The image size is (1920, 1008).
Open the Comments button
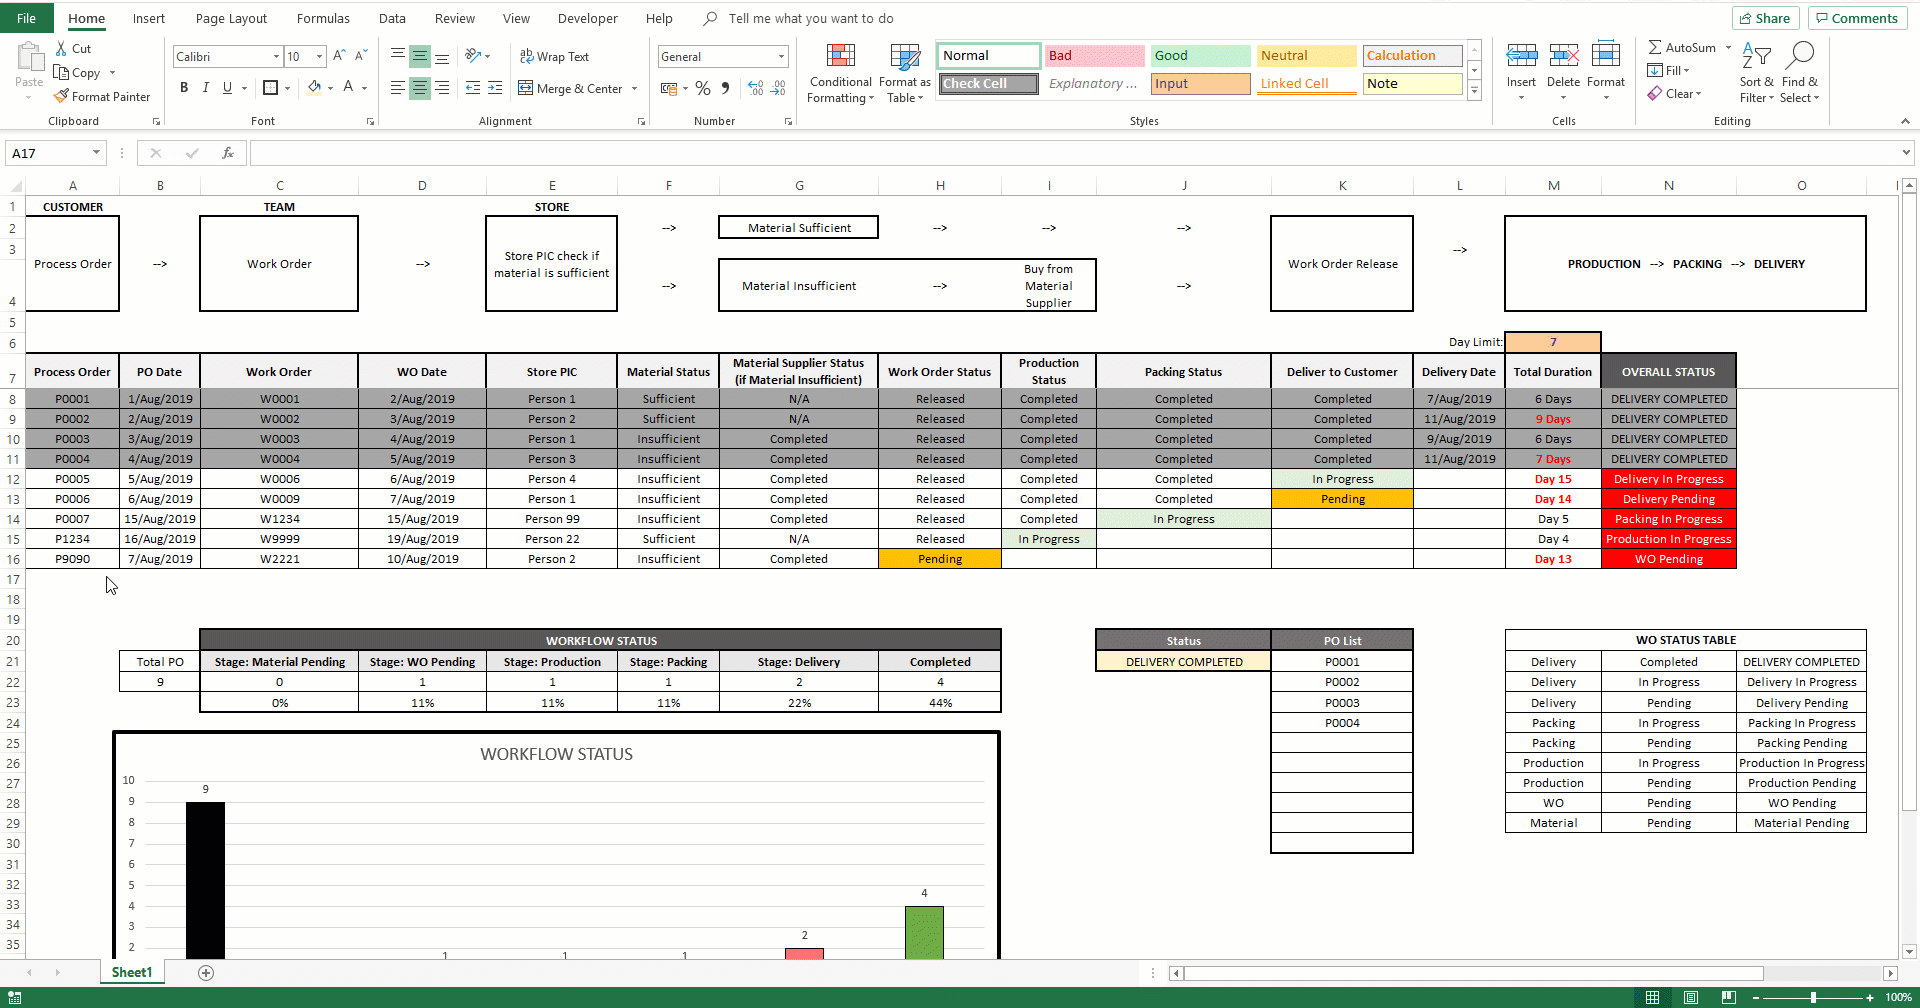[1856, 18]
